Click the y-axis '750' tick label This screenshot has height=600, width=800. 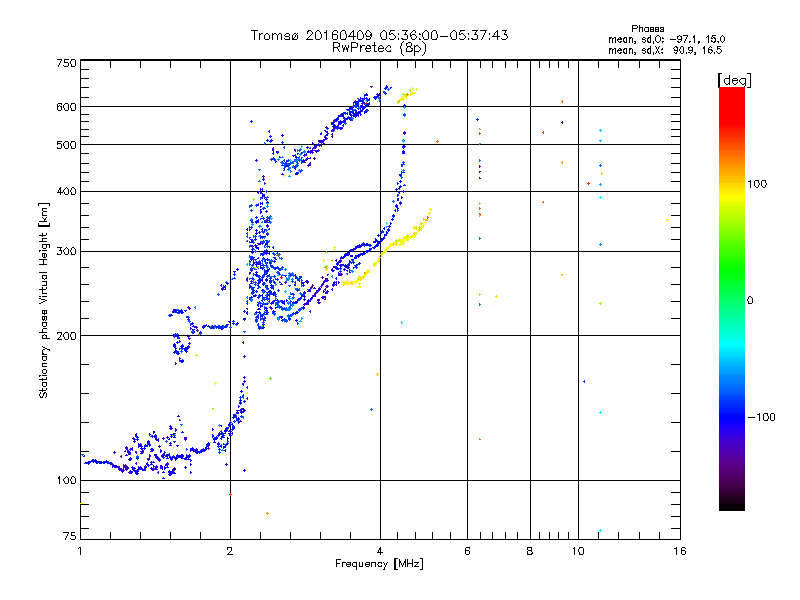click(x=66, y=63)
